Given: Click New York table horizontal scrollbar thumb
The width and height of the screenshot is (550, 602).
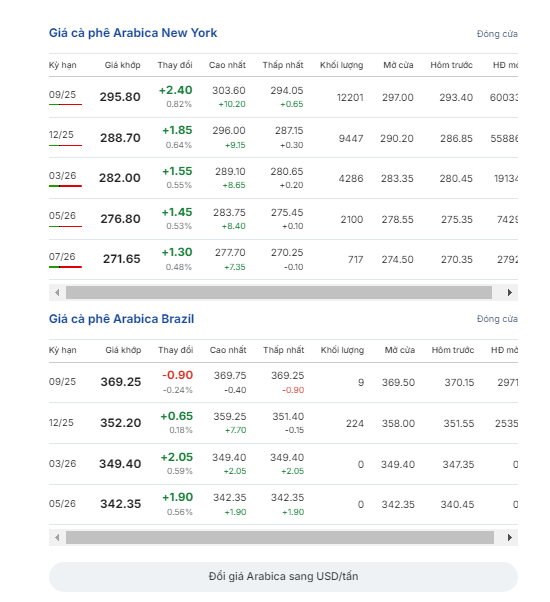Looking at the screenshot, I should (279, 293).
